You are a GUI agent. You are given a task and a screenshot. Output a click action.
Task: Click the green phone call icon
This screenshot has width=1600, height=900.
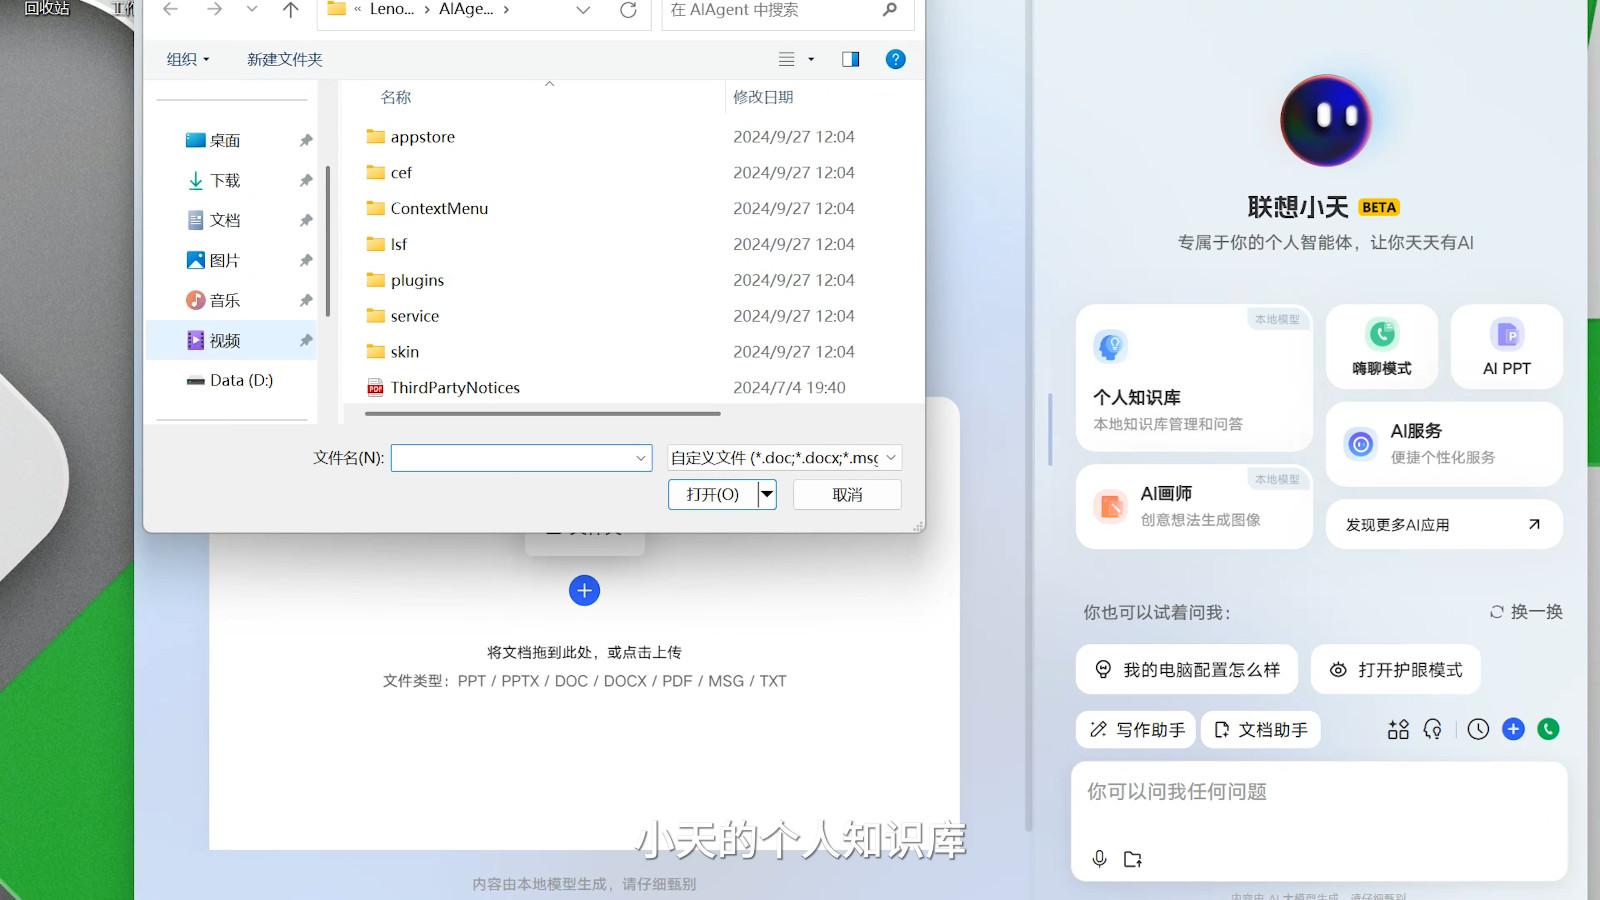1548,729
